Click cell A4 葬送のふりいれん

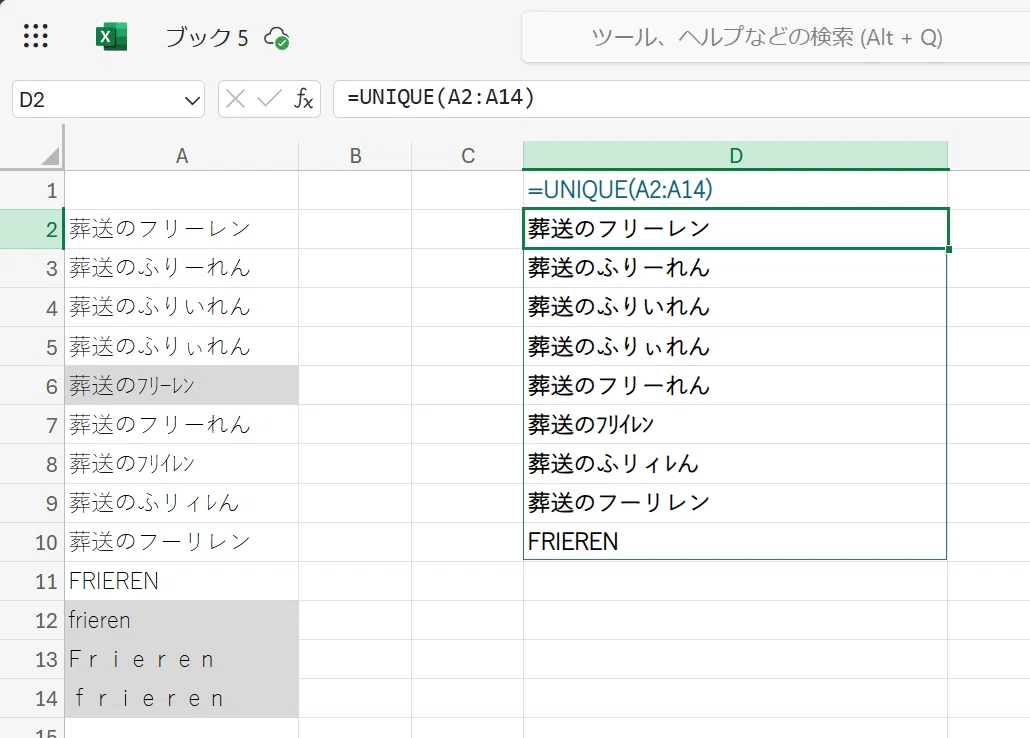coord(182,307)
